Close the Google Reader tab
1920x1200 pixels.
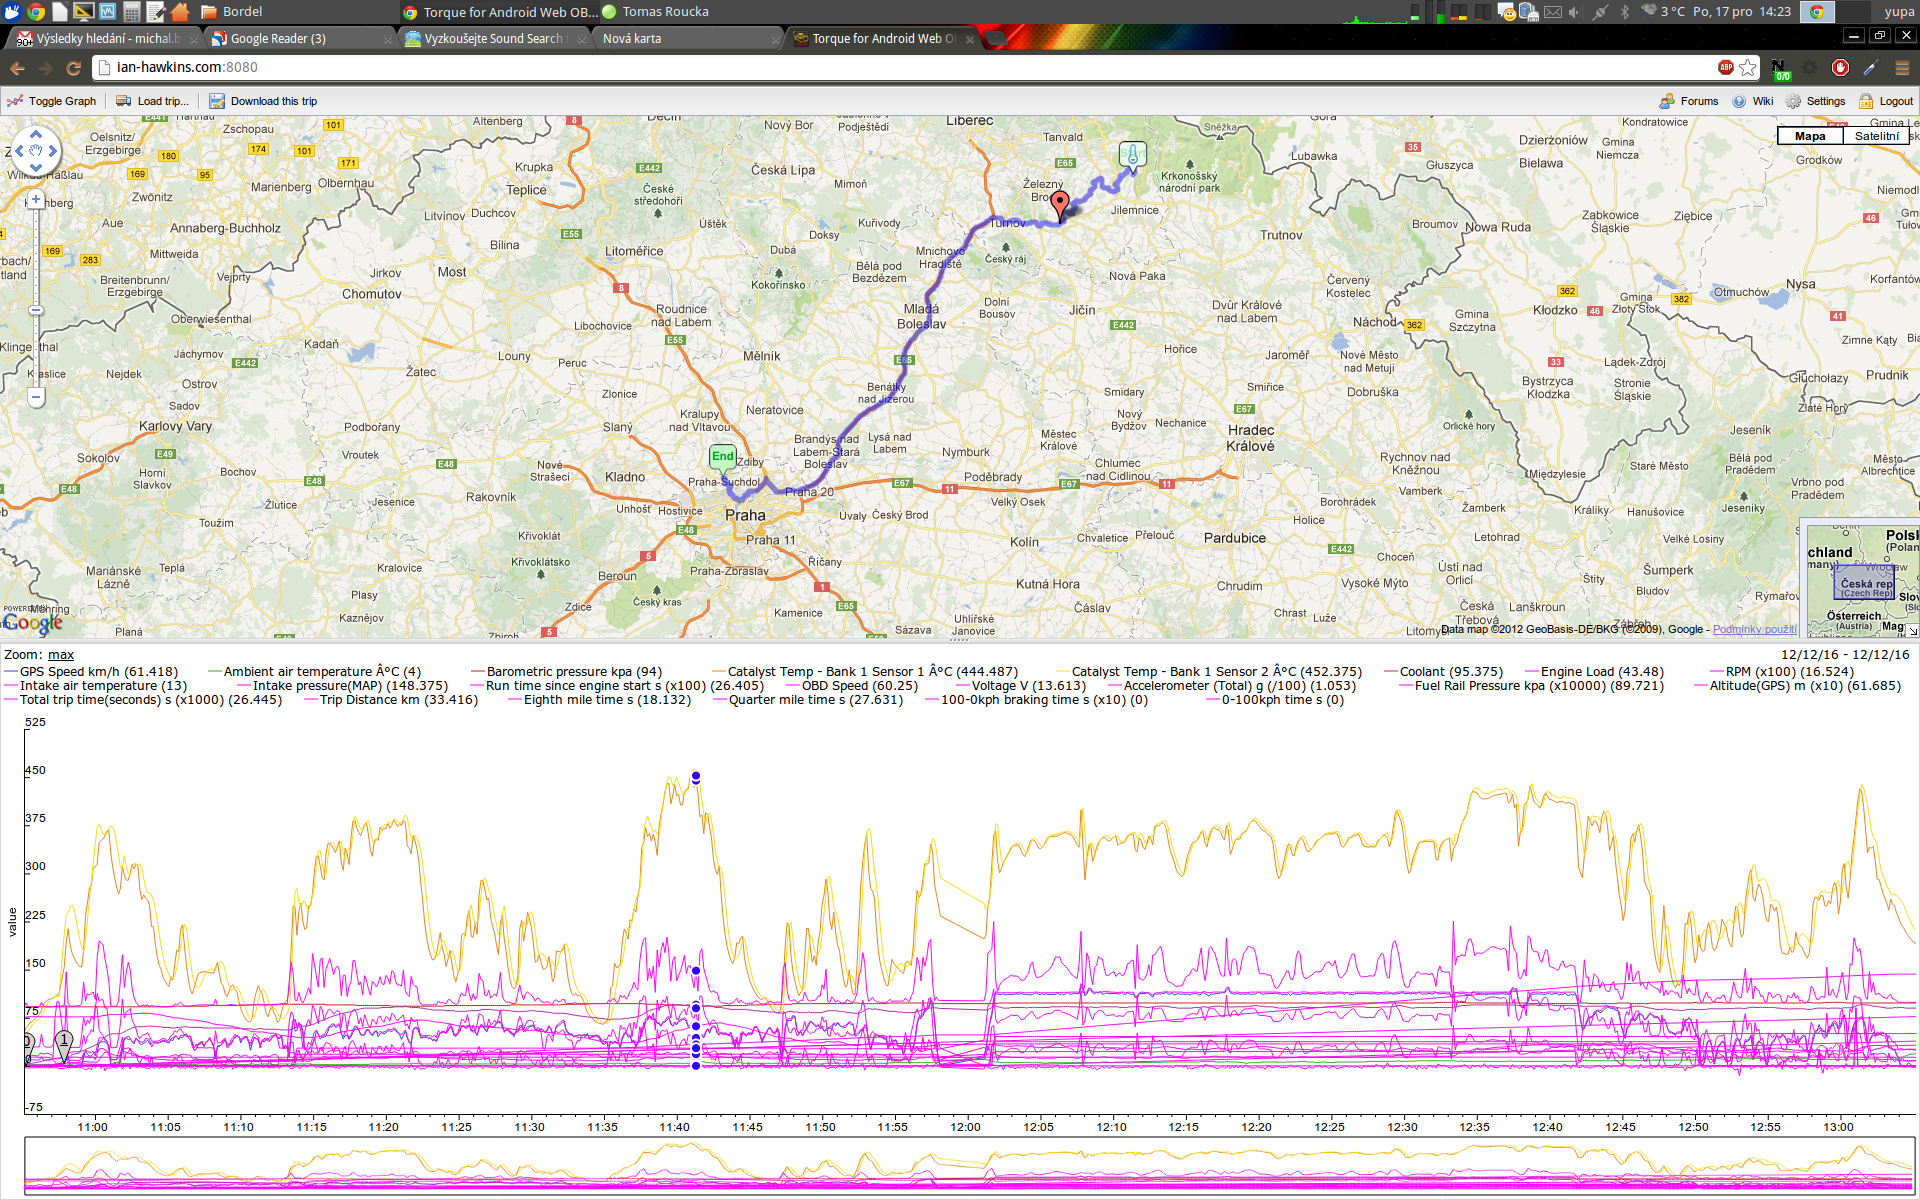pyautogui.click(x=388, y=40)
